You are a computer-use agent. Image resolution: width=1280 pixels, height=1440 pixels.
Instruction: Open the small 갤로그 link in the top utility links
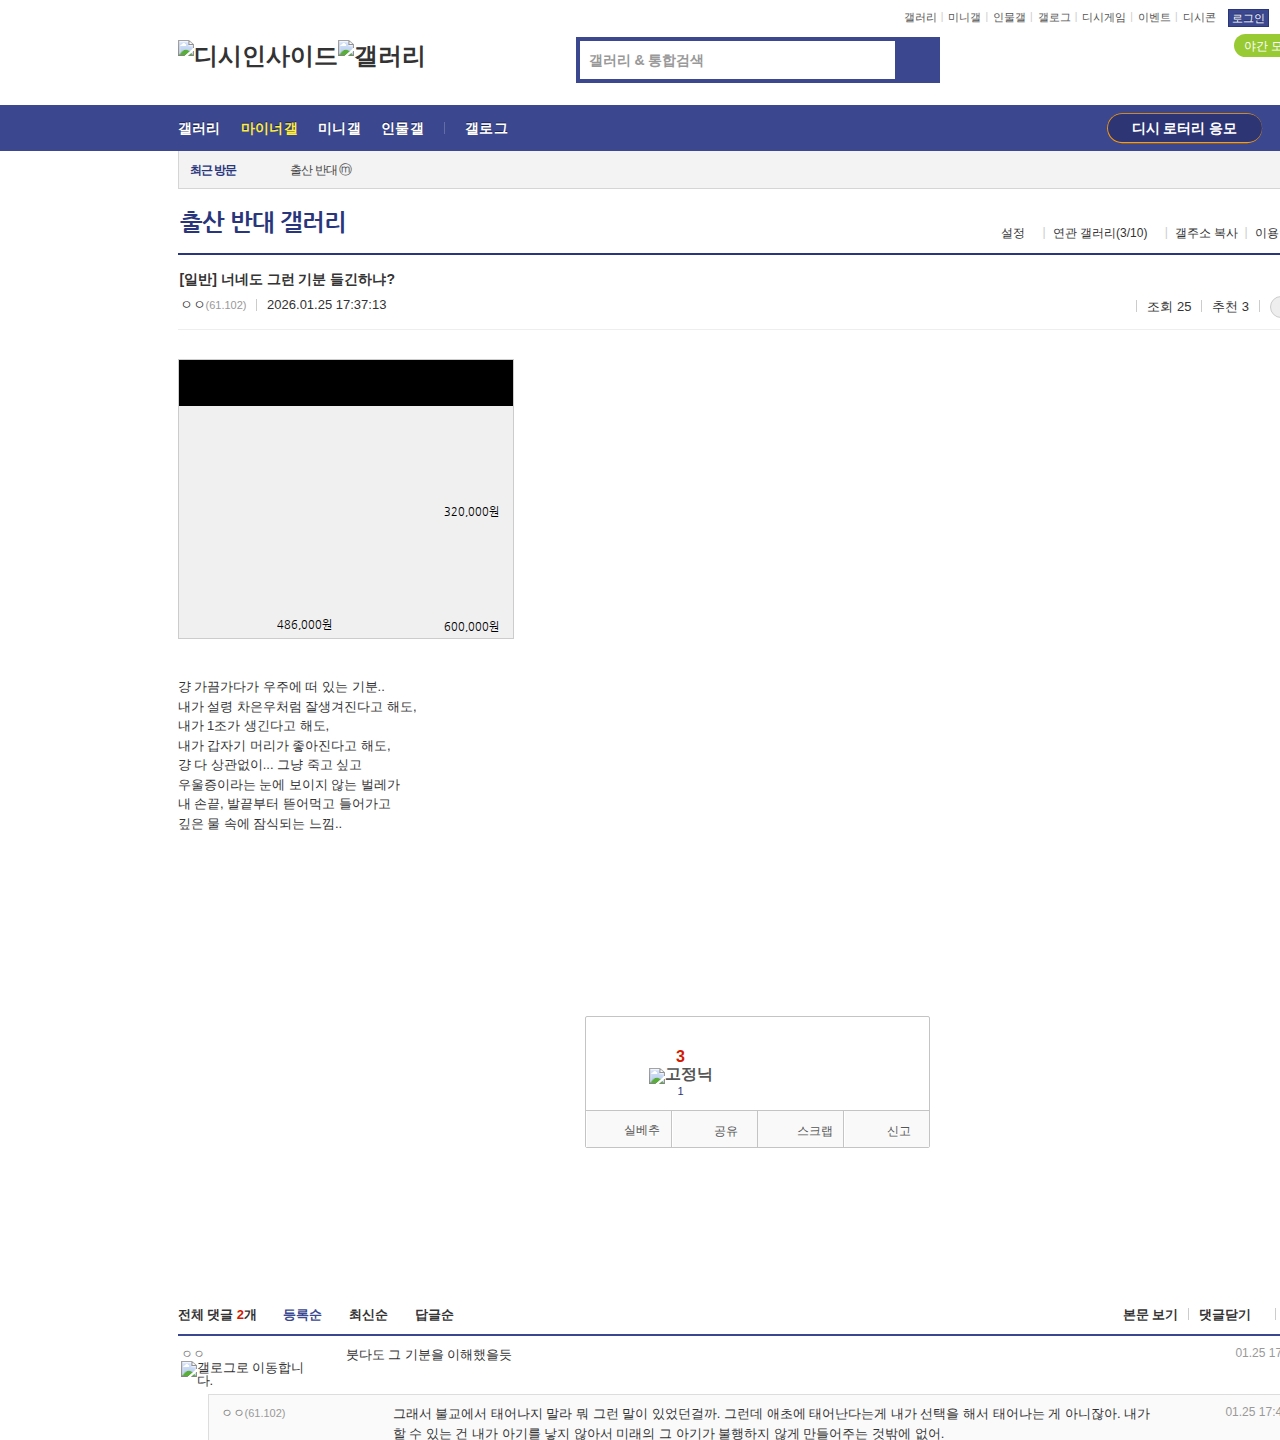1054,17
